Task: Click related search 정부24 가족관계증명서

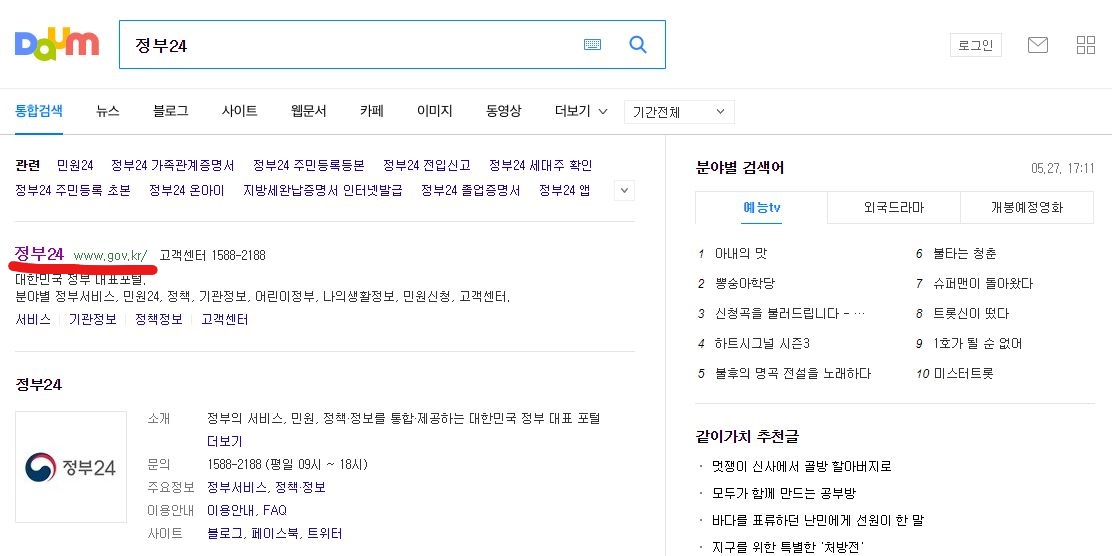Action: pyautogui.click(x=172, y=165)
